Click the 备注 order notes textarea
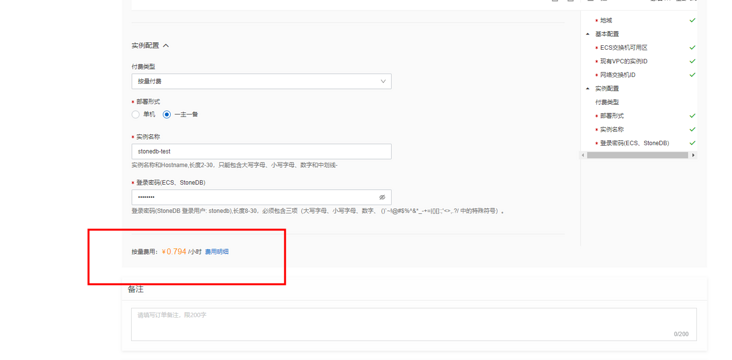This screenshot has height=360, width=732. tap(414, 324)
